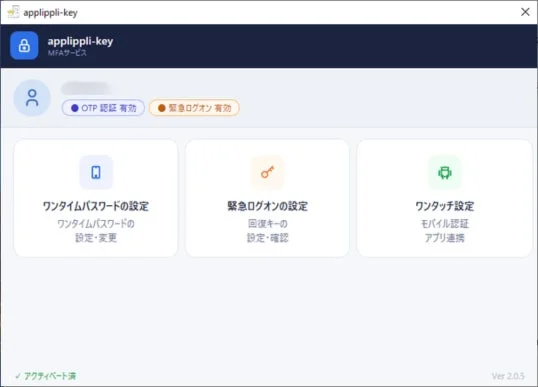Click the smartphone icon for one-time password
Viewport: 538px width, 387px height.
click(96, 172)
